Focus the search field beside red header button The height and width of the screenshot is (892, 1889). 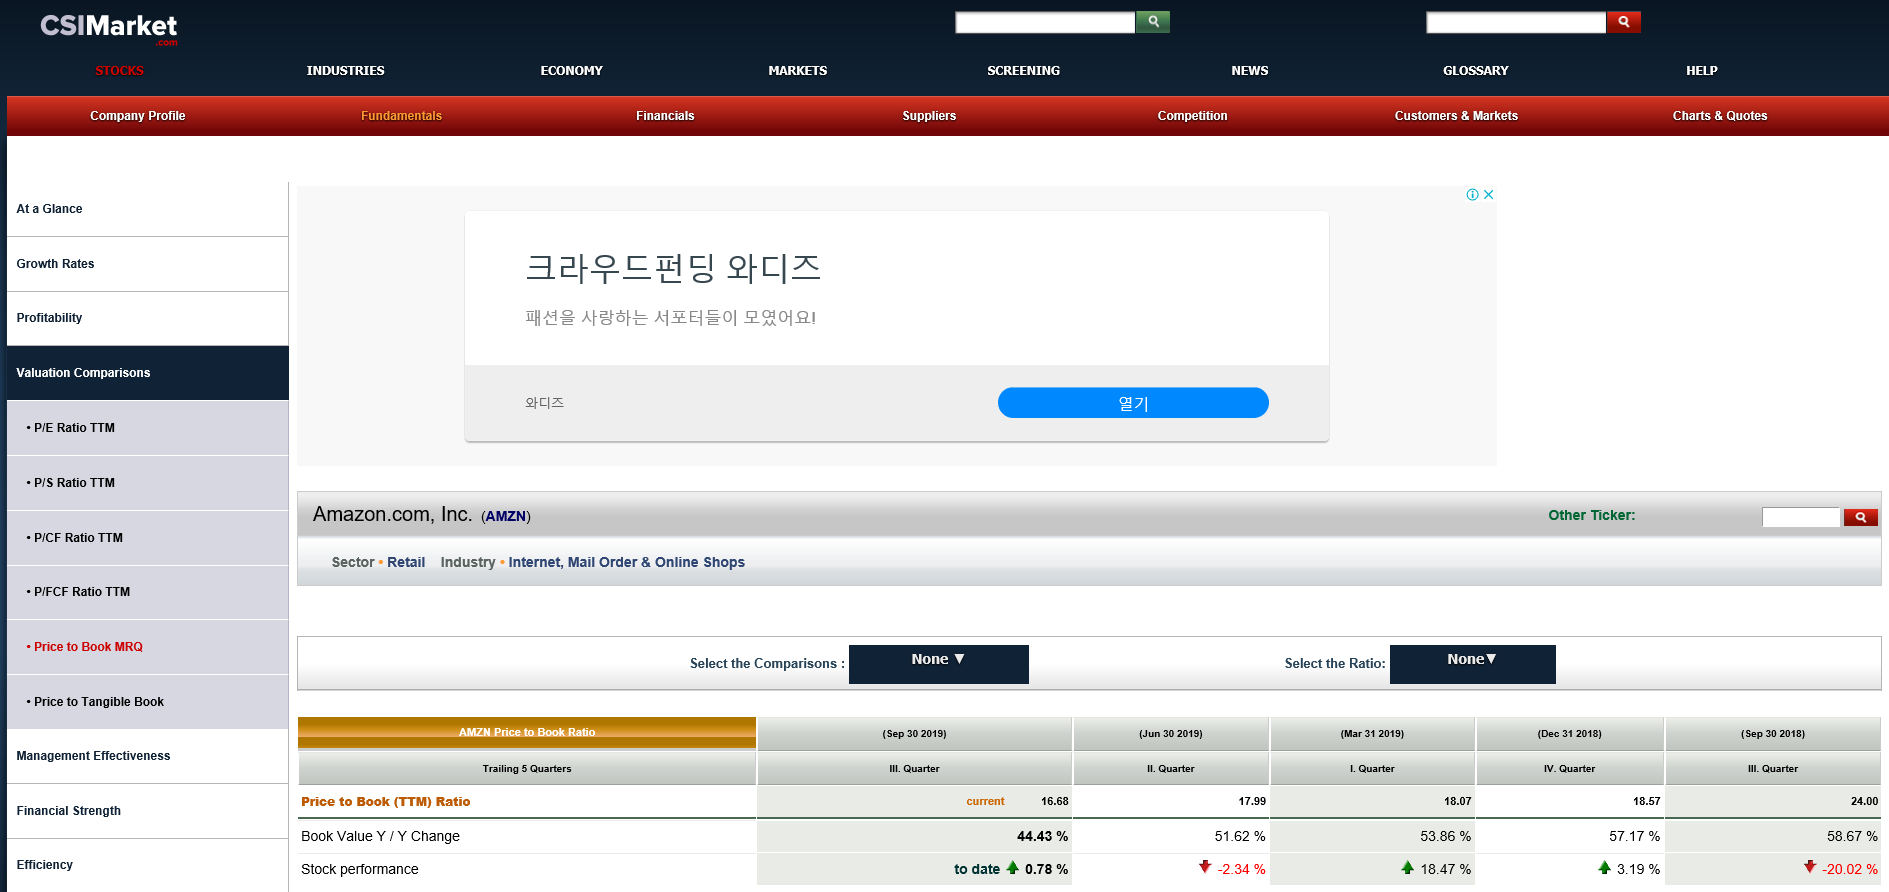pyautogui.click(x=1516, y=22)
